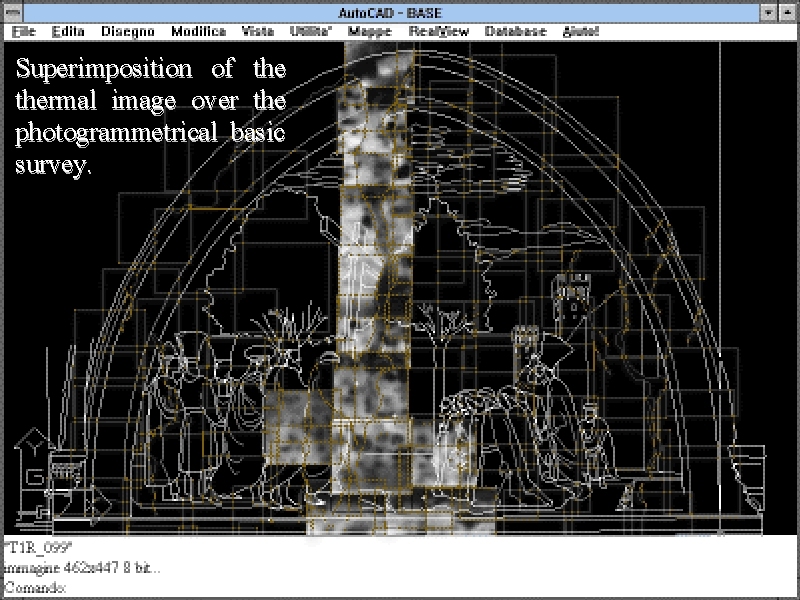The width and height of the screenshot is (800, 600).
Task: Click the Comando: command line prompt
Action: [35, 588]
